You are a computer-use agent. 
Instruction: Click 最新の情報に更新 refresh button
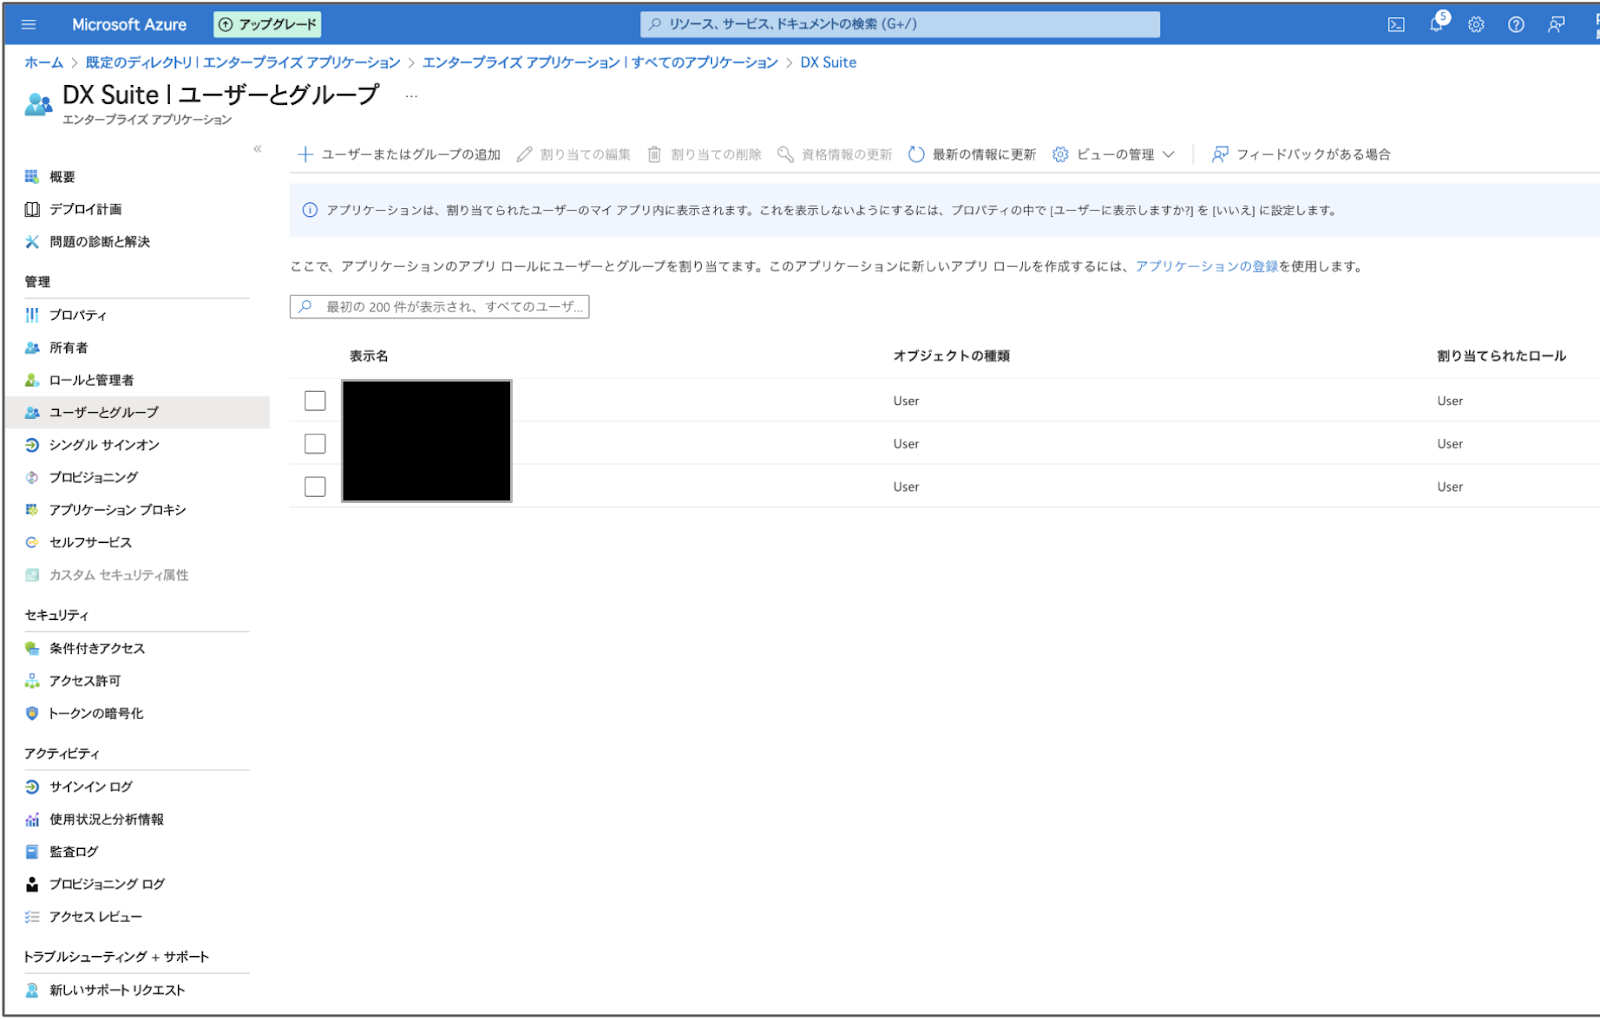[x=972, y=154]
